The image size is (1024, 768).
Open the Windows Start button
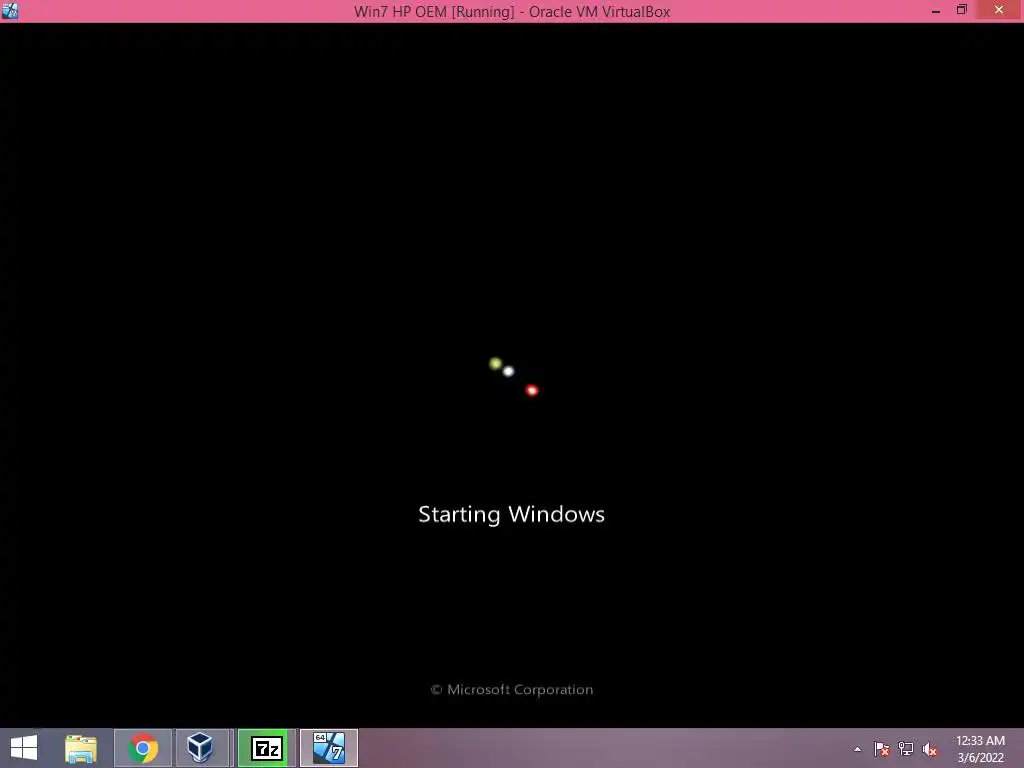tap(24, 748)
